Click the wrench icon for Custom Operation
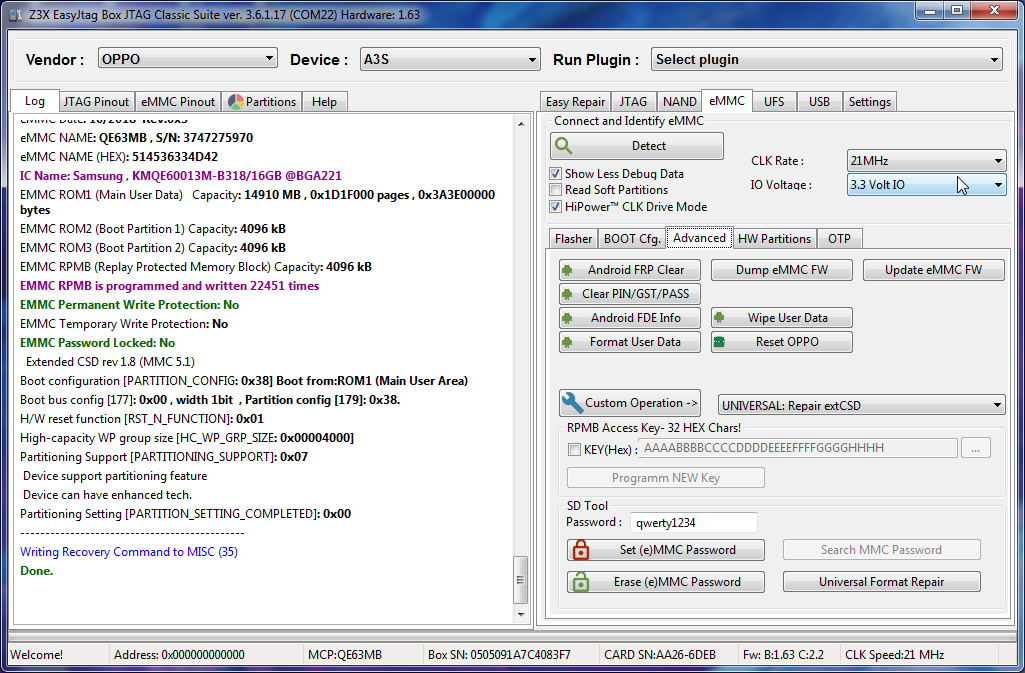The width and height of the screenshot is (1025, 673). point(572,403)
